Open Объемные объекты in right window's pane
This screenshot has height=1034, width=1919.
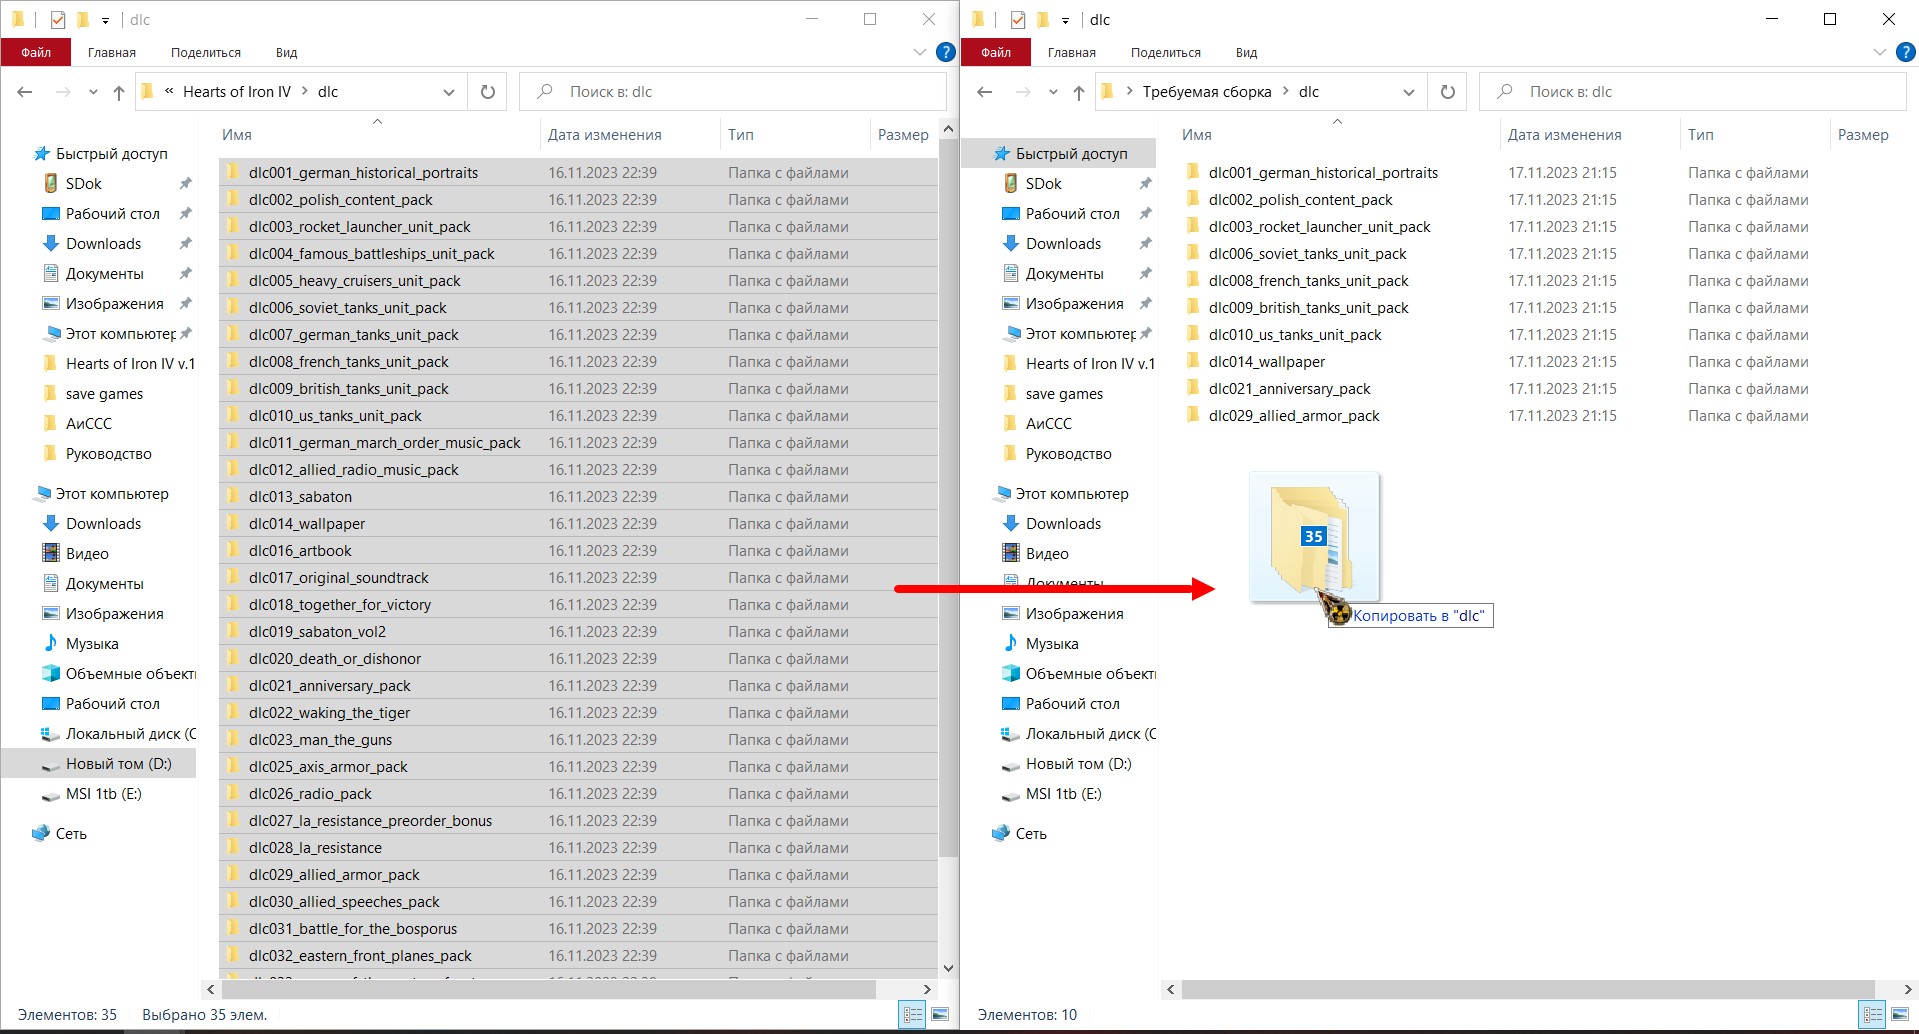[x=1090, y=674]
